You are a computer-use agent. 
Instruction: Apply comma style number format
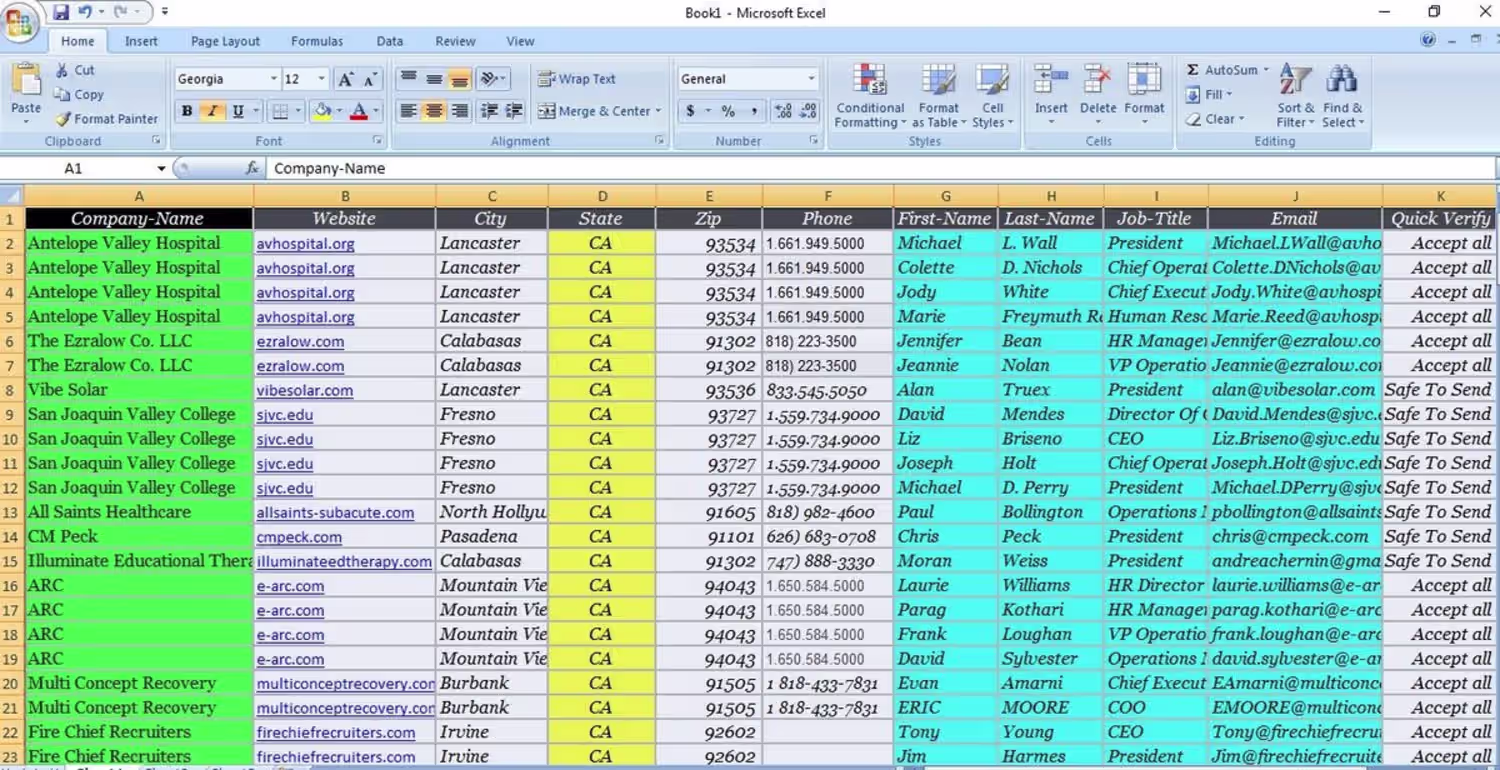tap(753, 111)
